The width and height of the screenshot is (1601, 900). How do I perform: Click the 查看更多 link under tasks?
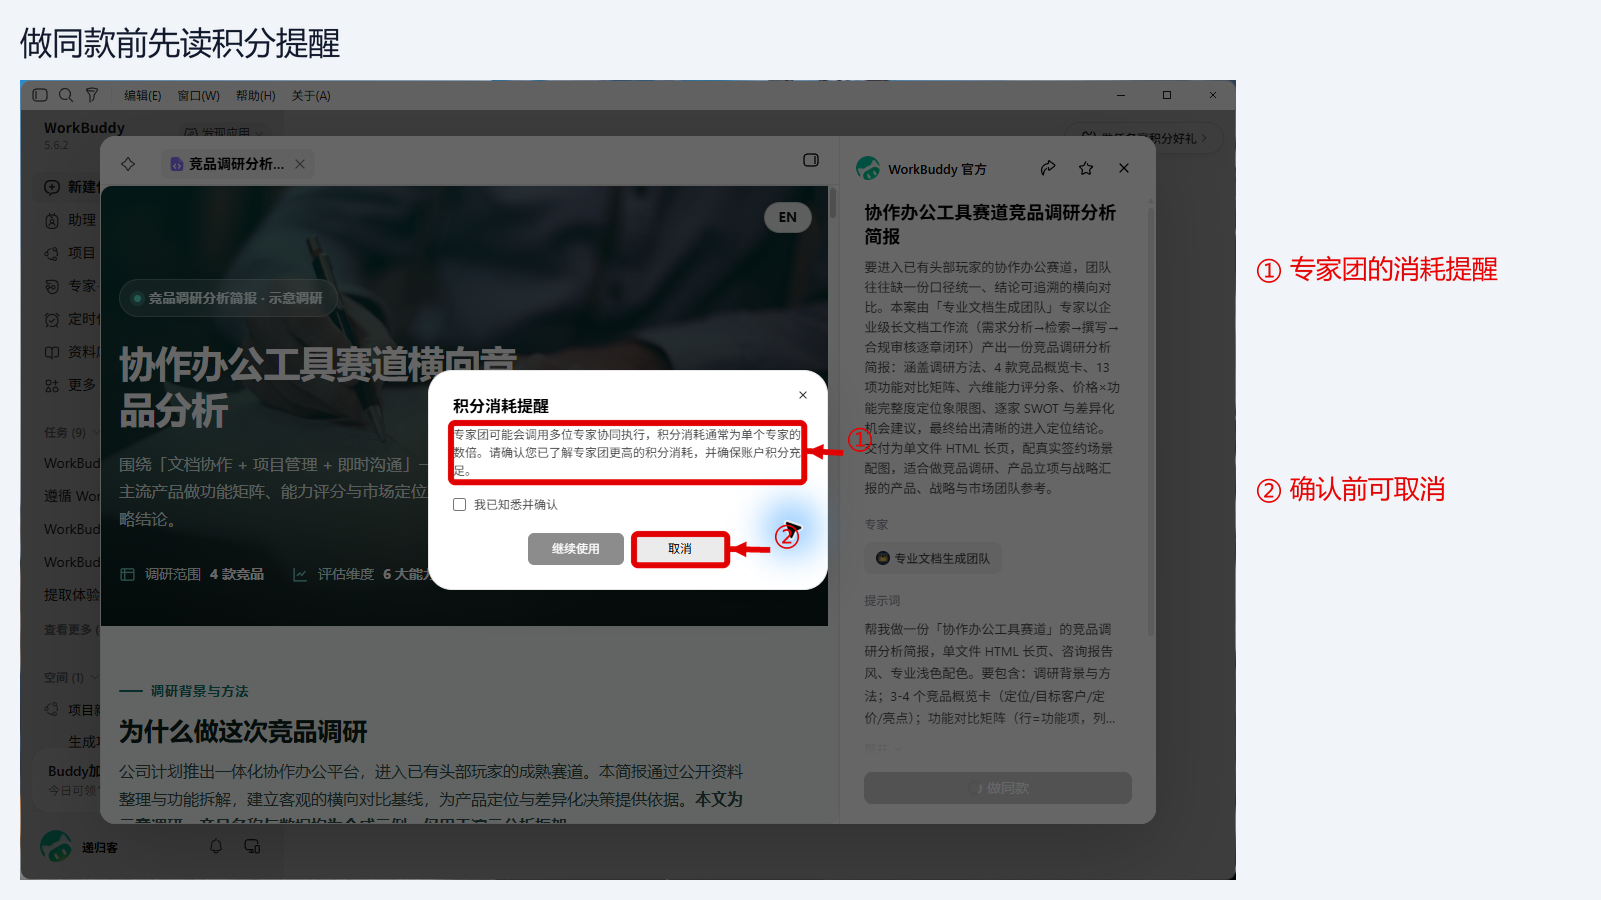pyautogui.click(x=72, y=630)
